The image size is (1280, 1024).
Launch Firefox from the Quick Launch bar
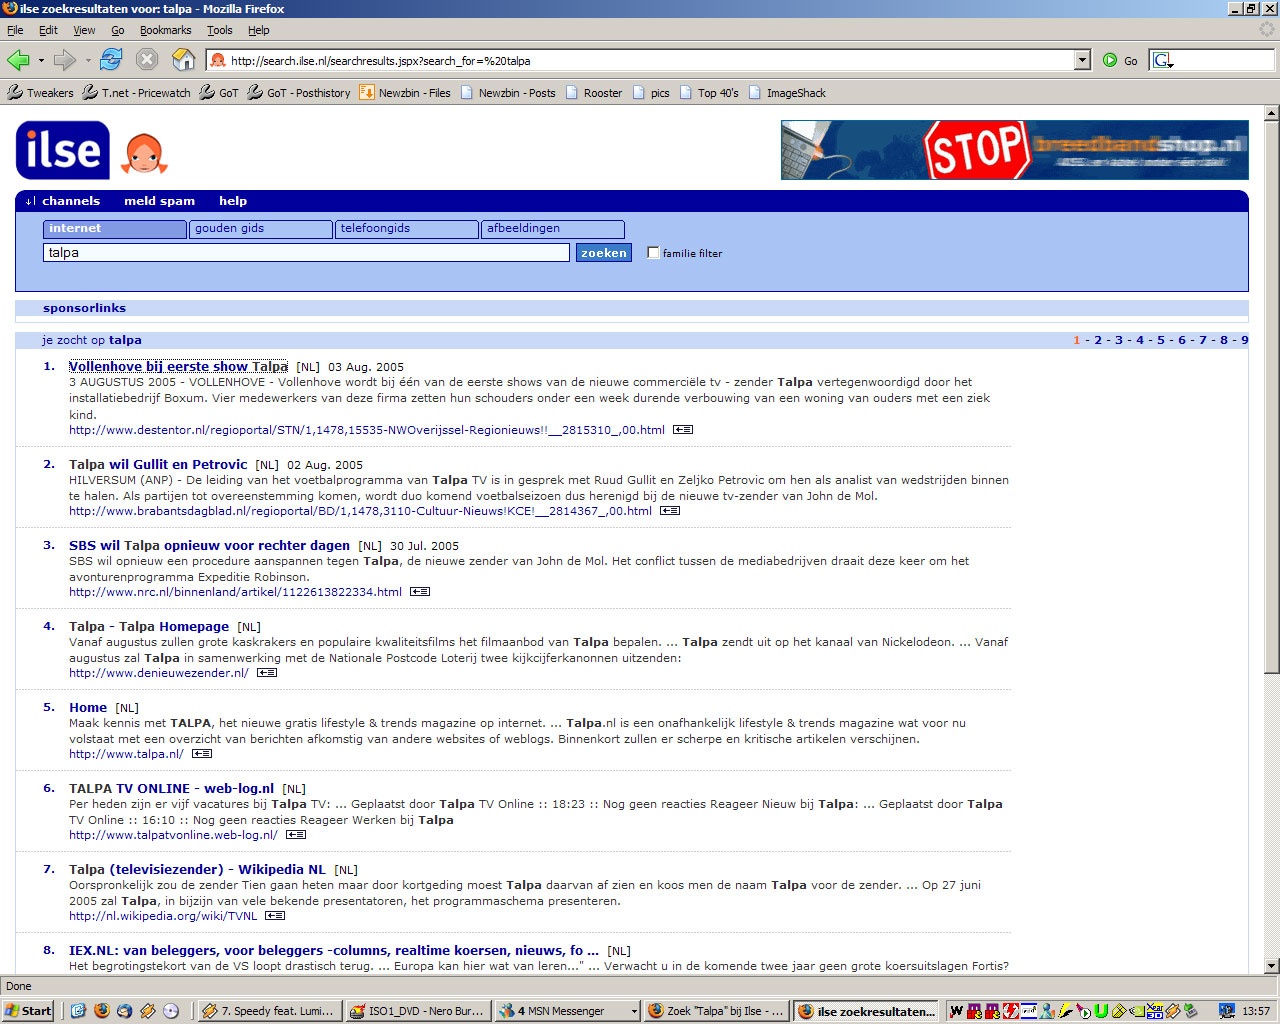[101, 1011]
